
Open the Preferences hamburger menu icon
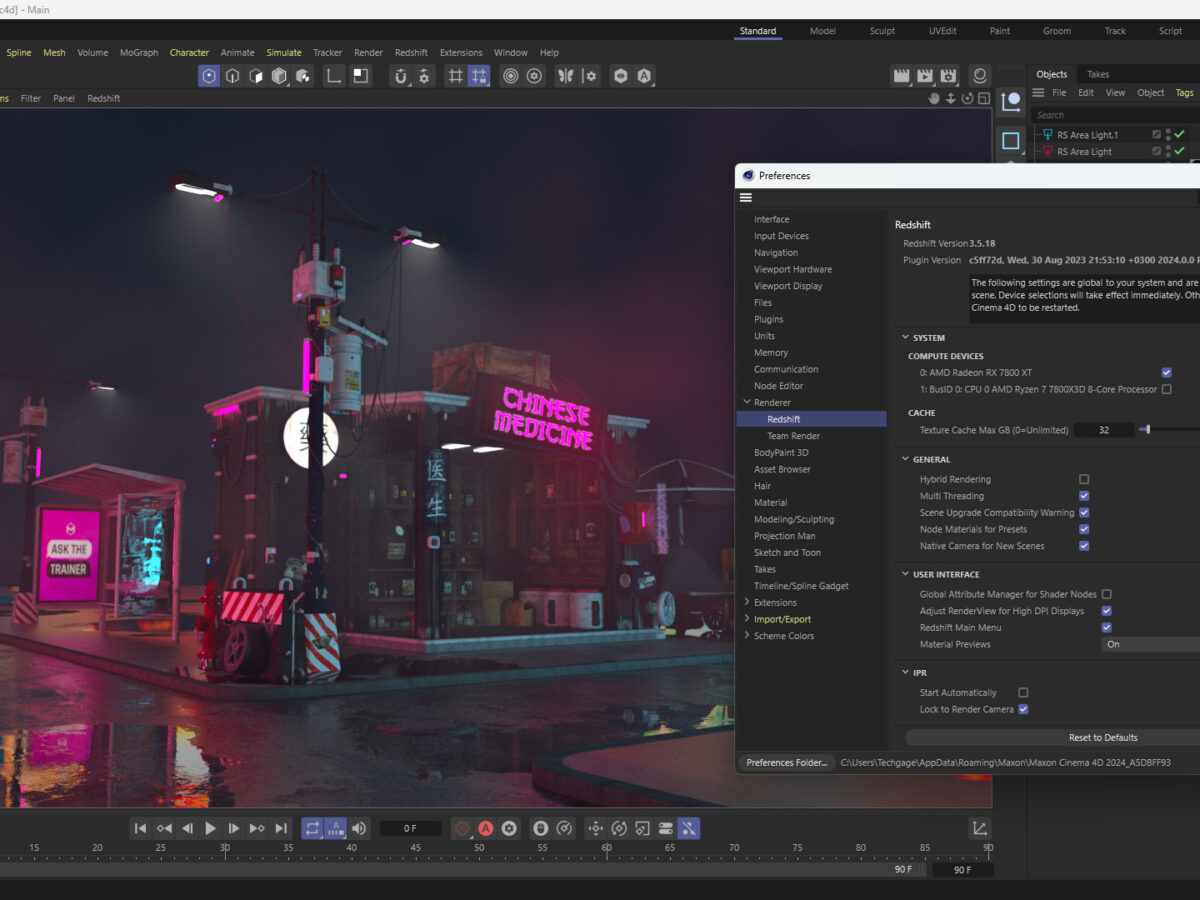point(746,198)
